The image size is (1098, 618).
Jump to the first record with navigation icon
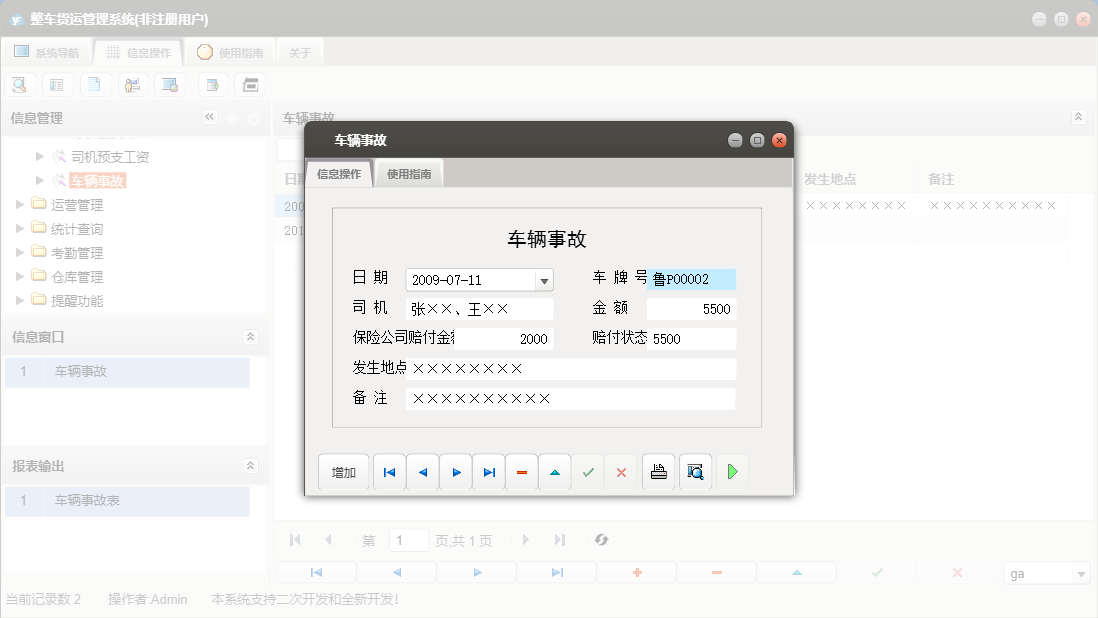[x=388, y=471]
